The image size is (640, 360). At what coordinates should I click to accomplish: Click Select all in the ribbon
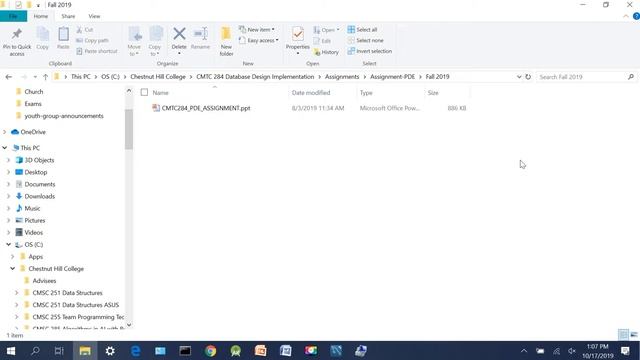click(362, 30)
